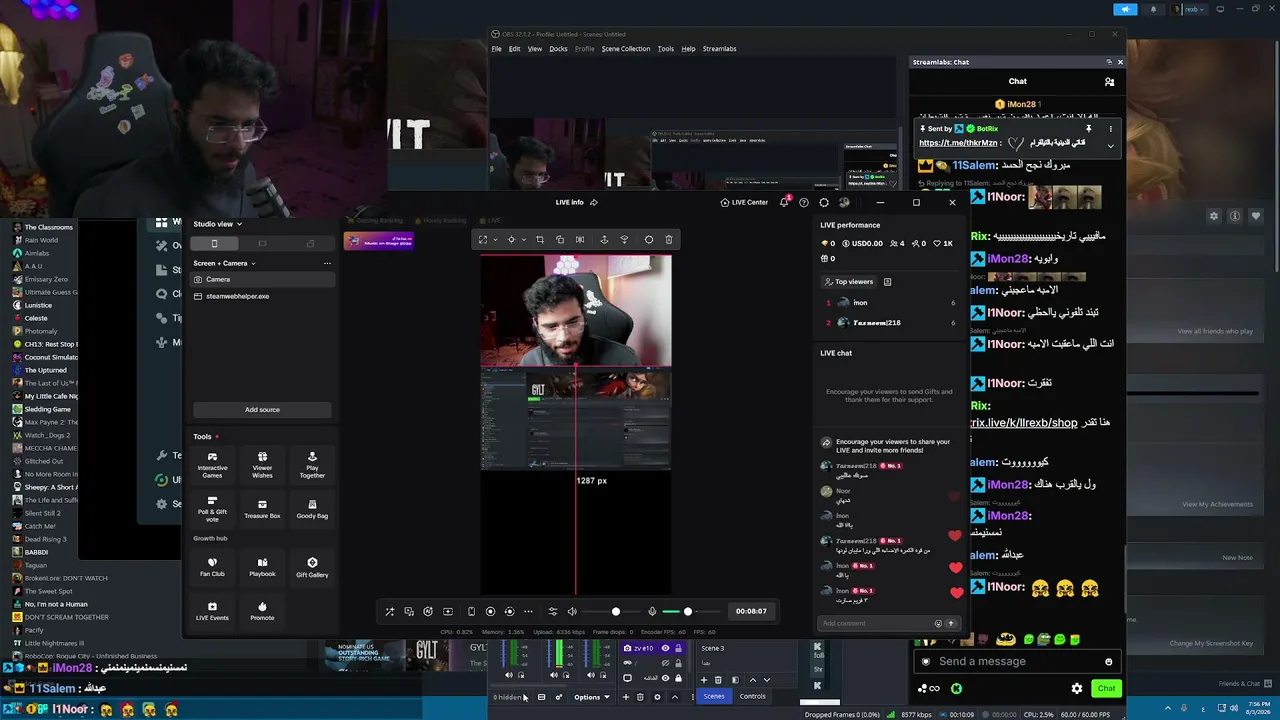This screenshot has width=1280, height=720.
Task: Open Streamlabs chat settings gear
Action: pyautogui.click(x=1077, y=688)
